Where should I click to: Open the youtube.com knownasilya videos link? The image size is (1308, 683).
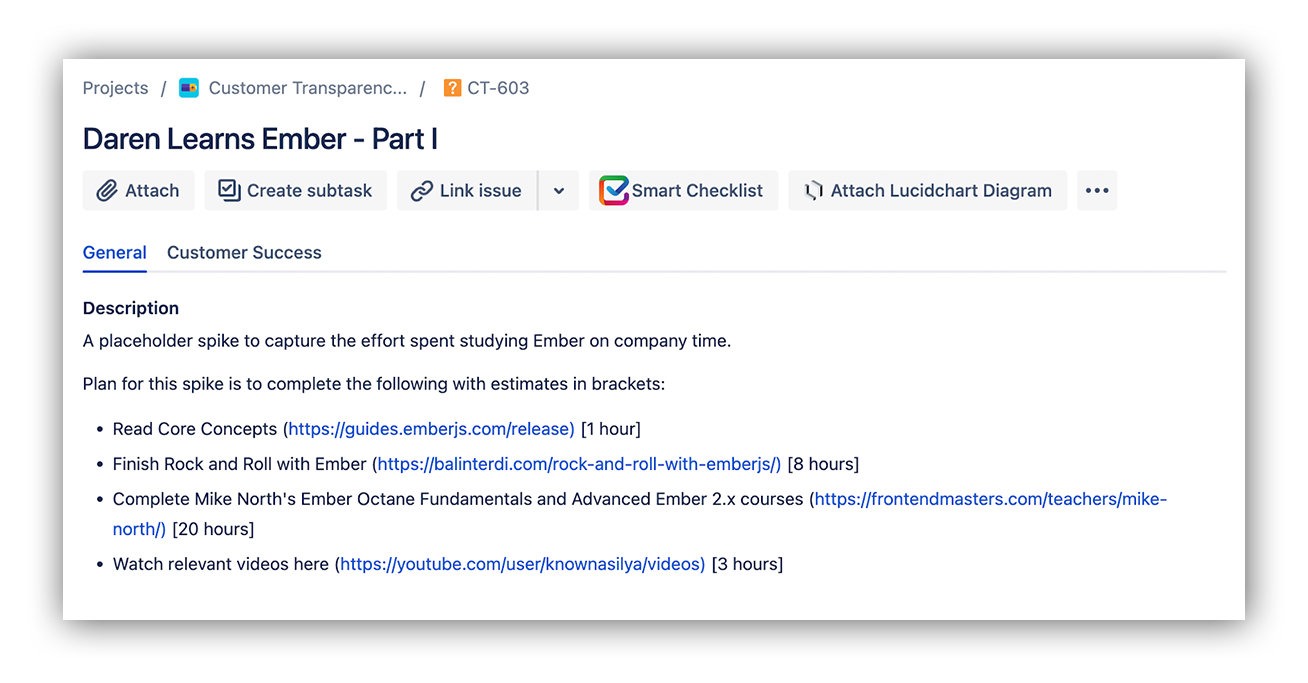pyautogui.click(x=522, y=564)
